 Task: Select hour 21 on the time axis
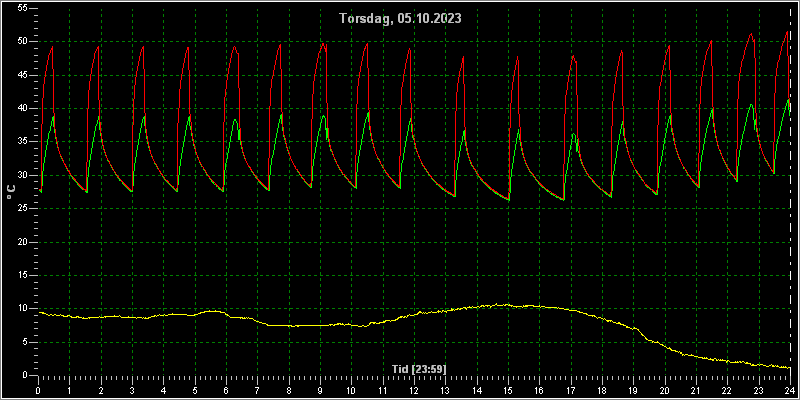[x=696, y=391]
